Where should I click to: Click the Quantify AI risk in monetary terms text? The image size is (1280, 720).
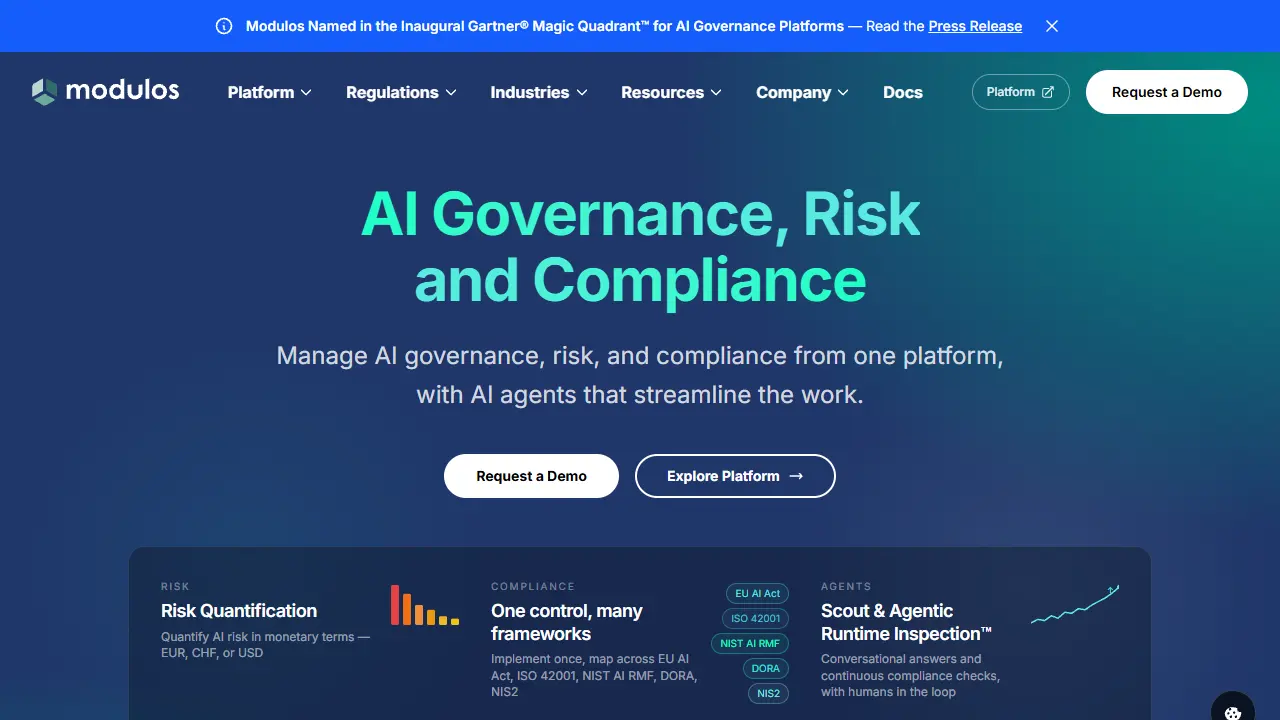265,645
